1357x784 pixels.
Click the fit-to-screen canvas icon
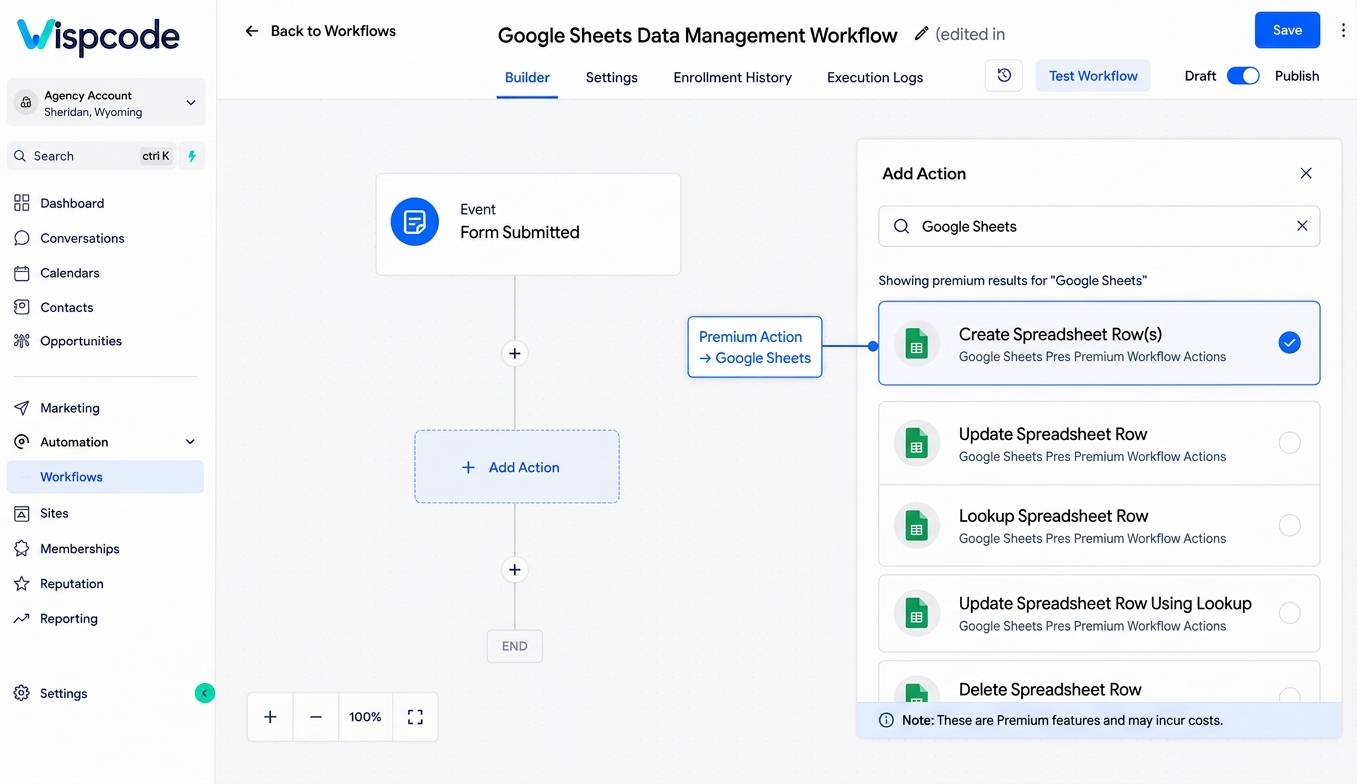point(415,717)
